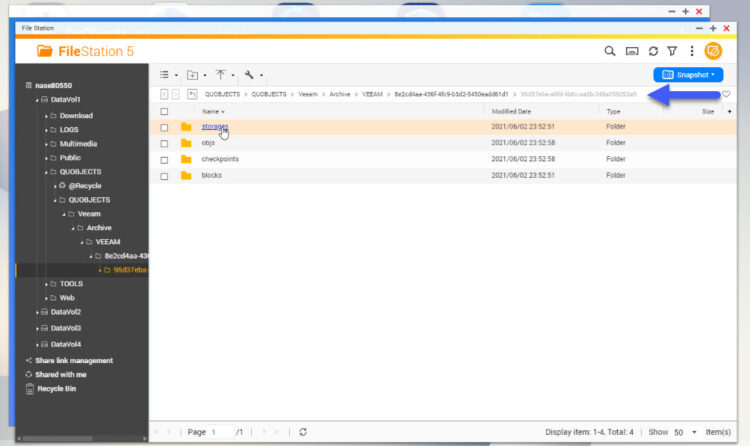Open the storages folder link
Image resolution: width=750 pixels, height=446 pixels.
pyautogui.click(x=215, y=126)
